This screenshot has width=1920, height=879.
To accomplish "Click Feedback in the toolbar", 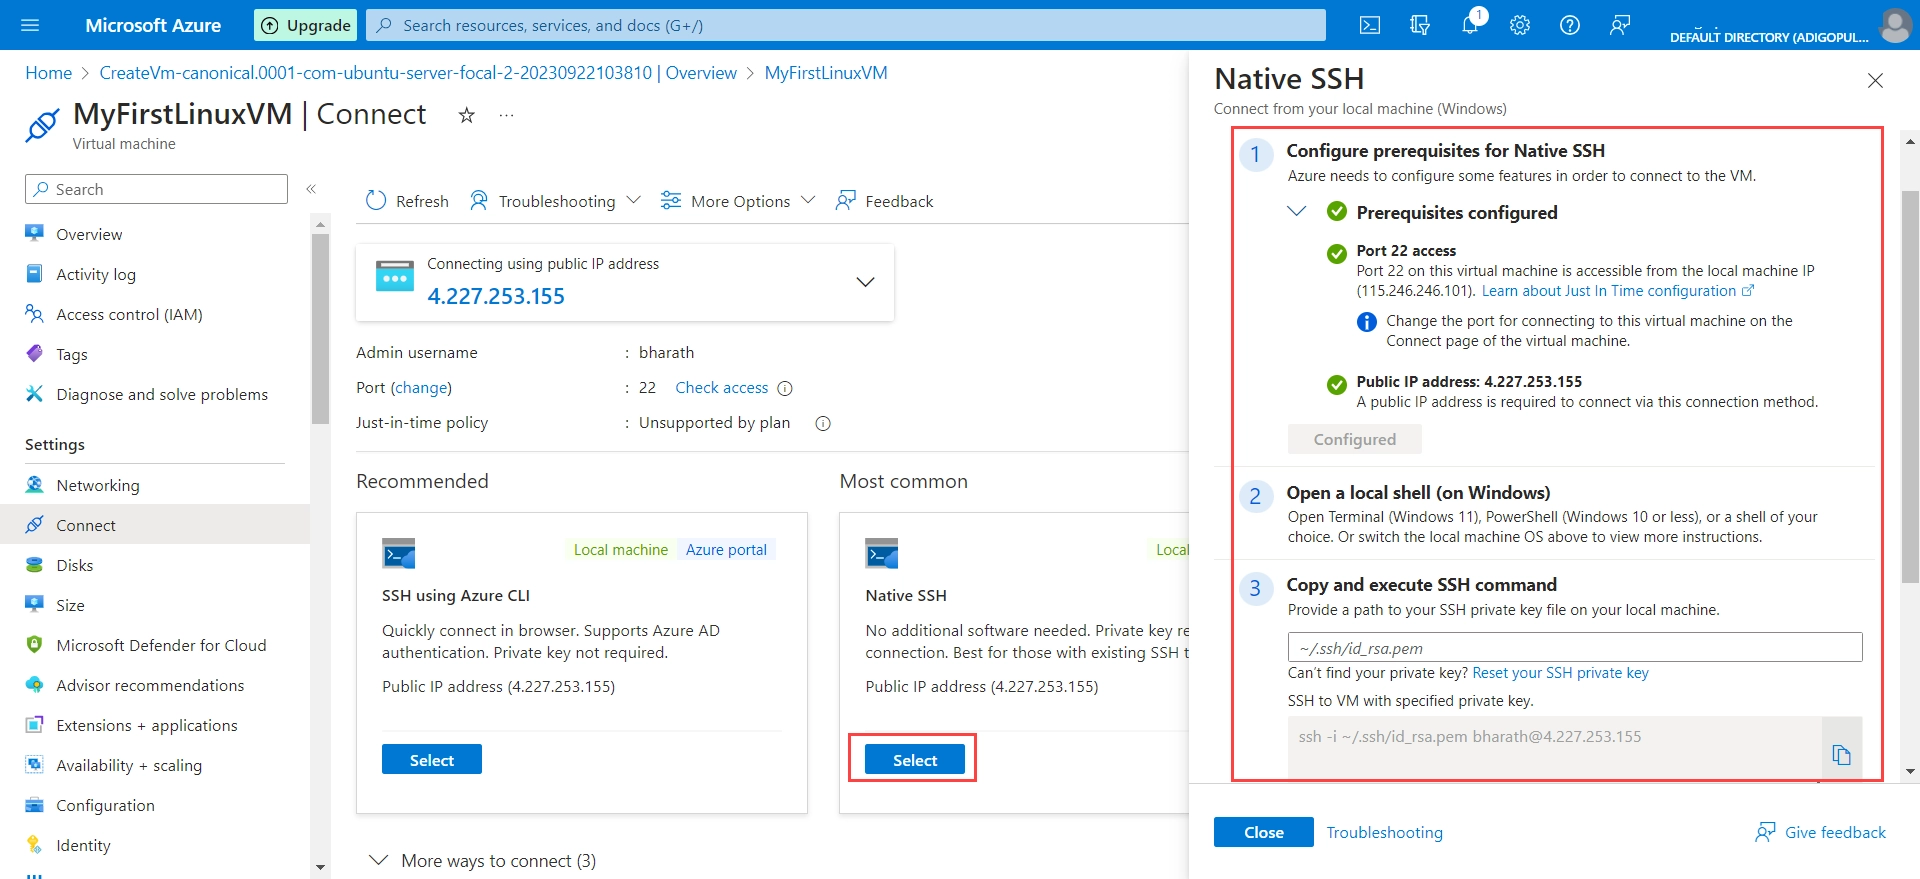I will pos(884,201).
